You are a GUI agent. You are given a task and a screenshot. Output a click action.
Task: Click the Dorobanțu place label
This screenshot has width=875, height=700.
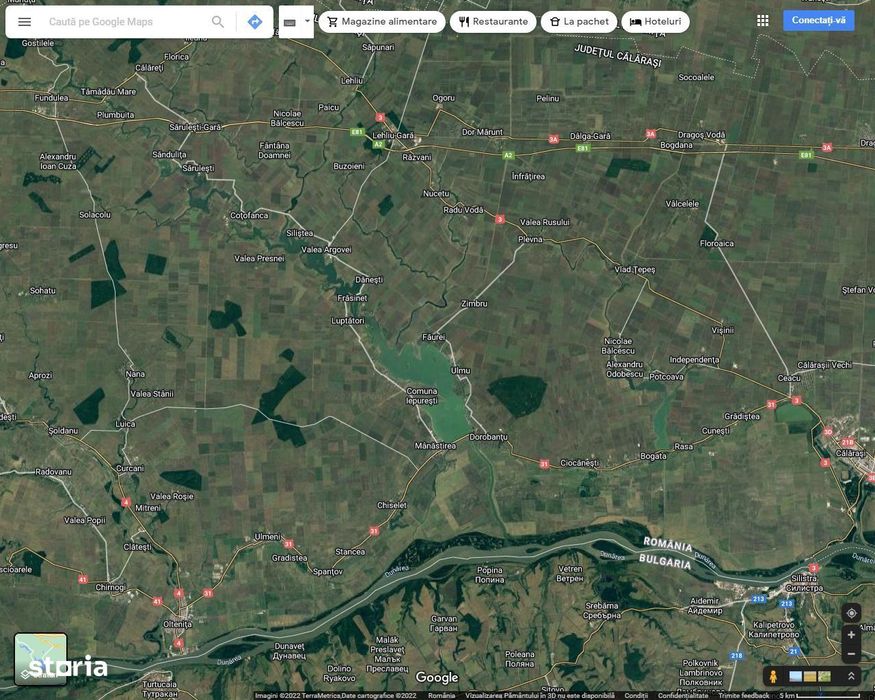pos(489,437)
